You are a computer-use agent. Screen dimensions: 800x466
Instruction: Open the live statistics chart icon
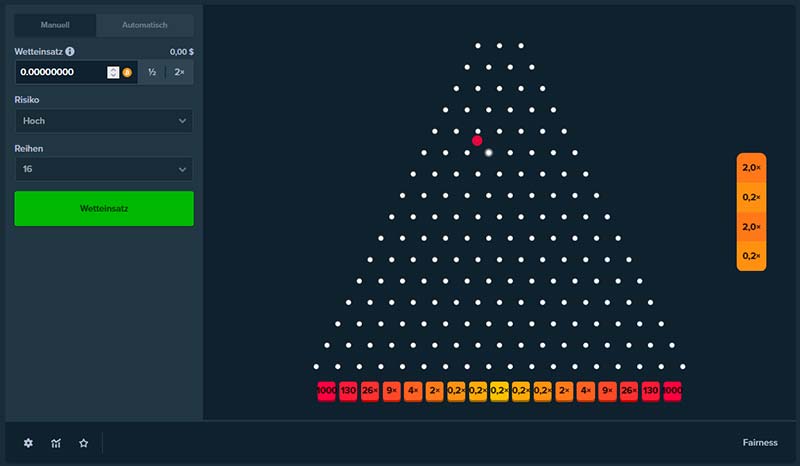pyautogui.click(x=56, y=443)
